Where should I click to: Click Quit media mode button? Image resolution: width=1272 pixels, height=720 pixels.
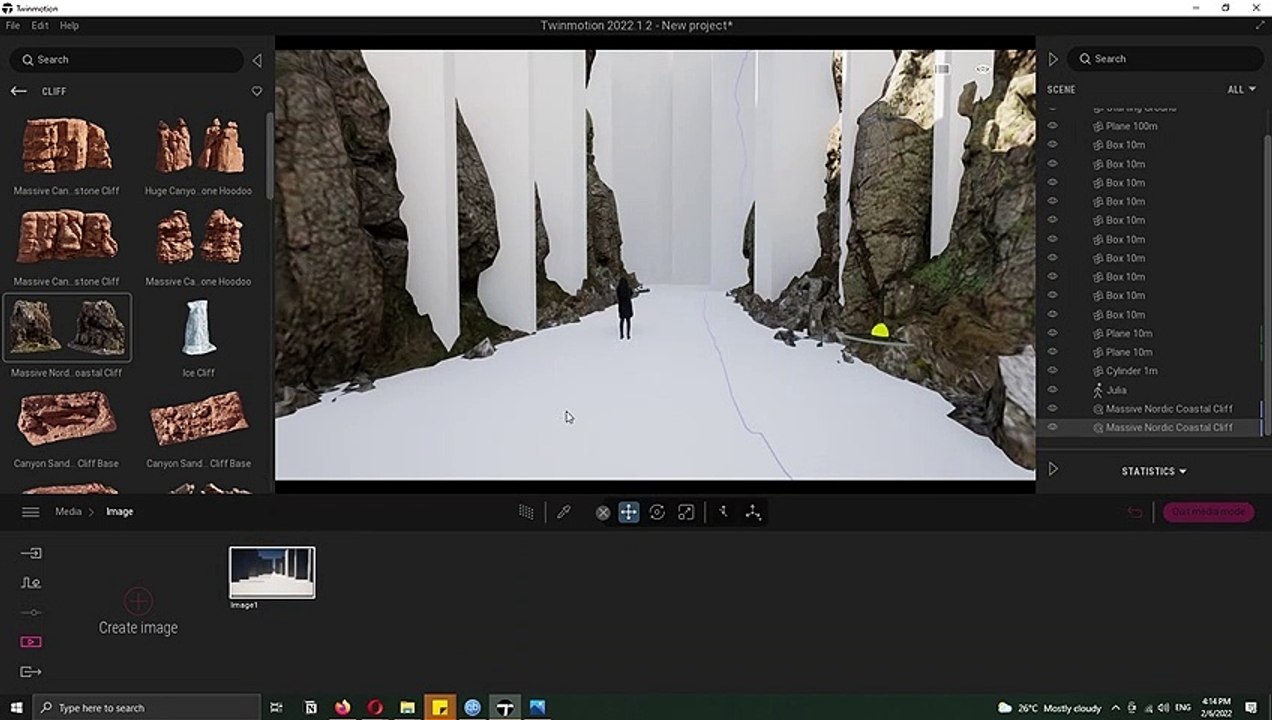[1208, 512]
